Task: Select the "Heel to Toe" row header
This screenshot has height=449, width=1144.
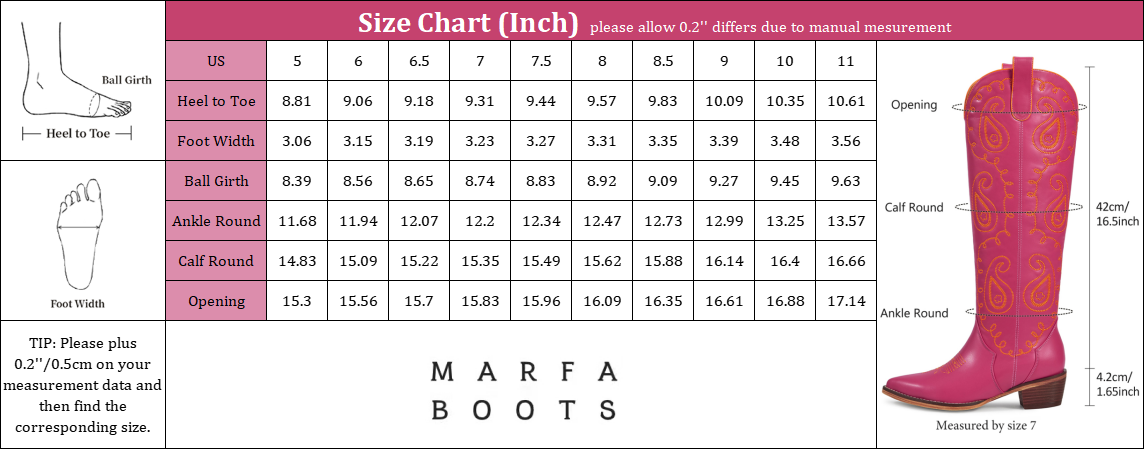Action: [x=215, y=101]
